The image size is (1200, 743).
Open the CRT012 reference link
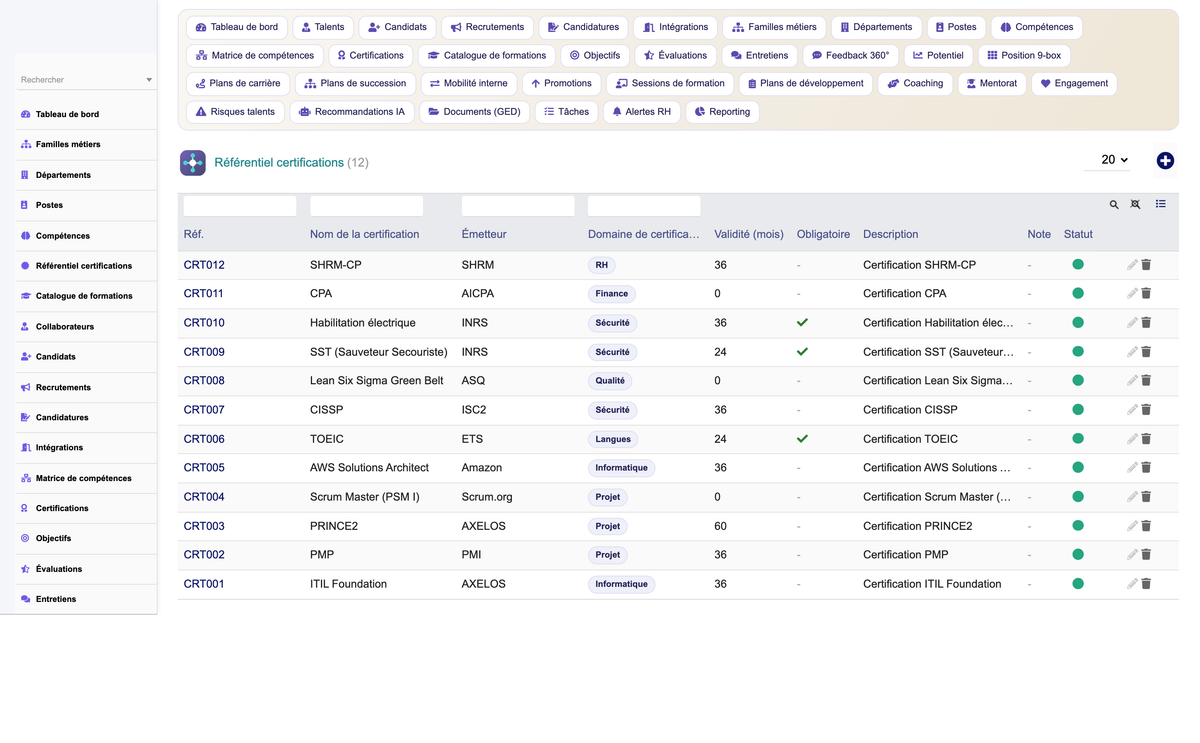[x=204, y=265]
